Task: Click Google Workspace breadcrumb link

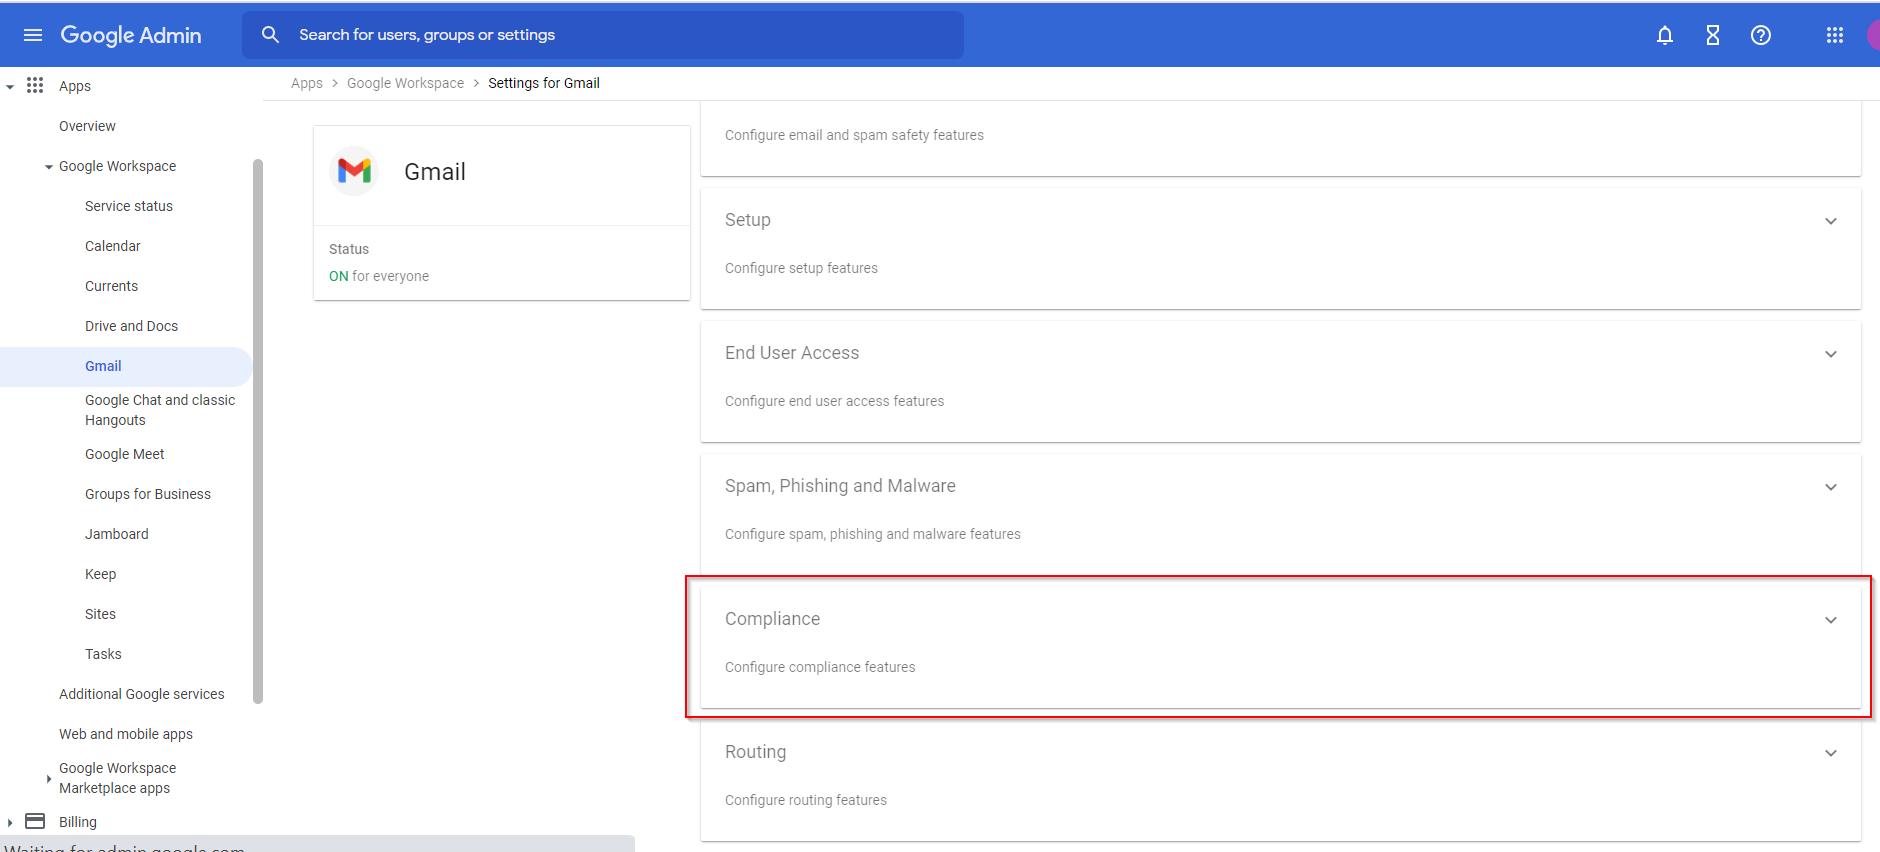Action: pyautogui.click(x=405, y=83)
